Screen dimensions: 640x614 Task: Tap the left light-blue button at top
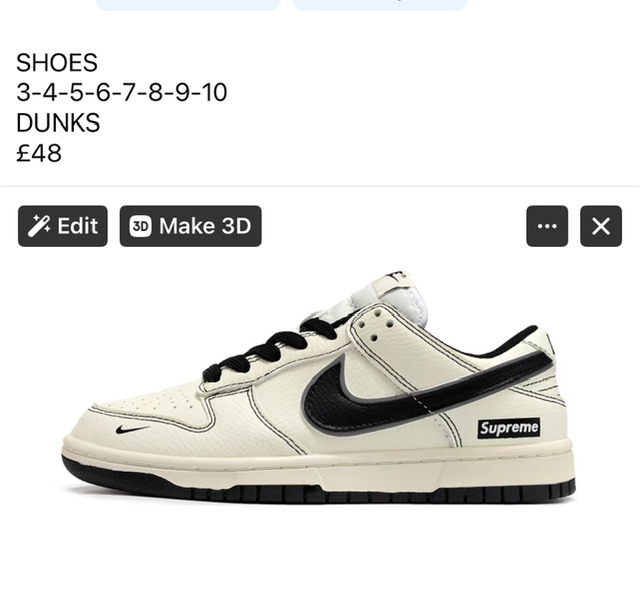pyautogui.click(x=189, y=4)
